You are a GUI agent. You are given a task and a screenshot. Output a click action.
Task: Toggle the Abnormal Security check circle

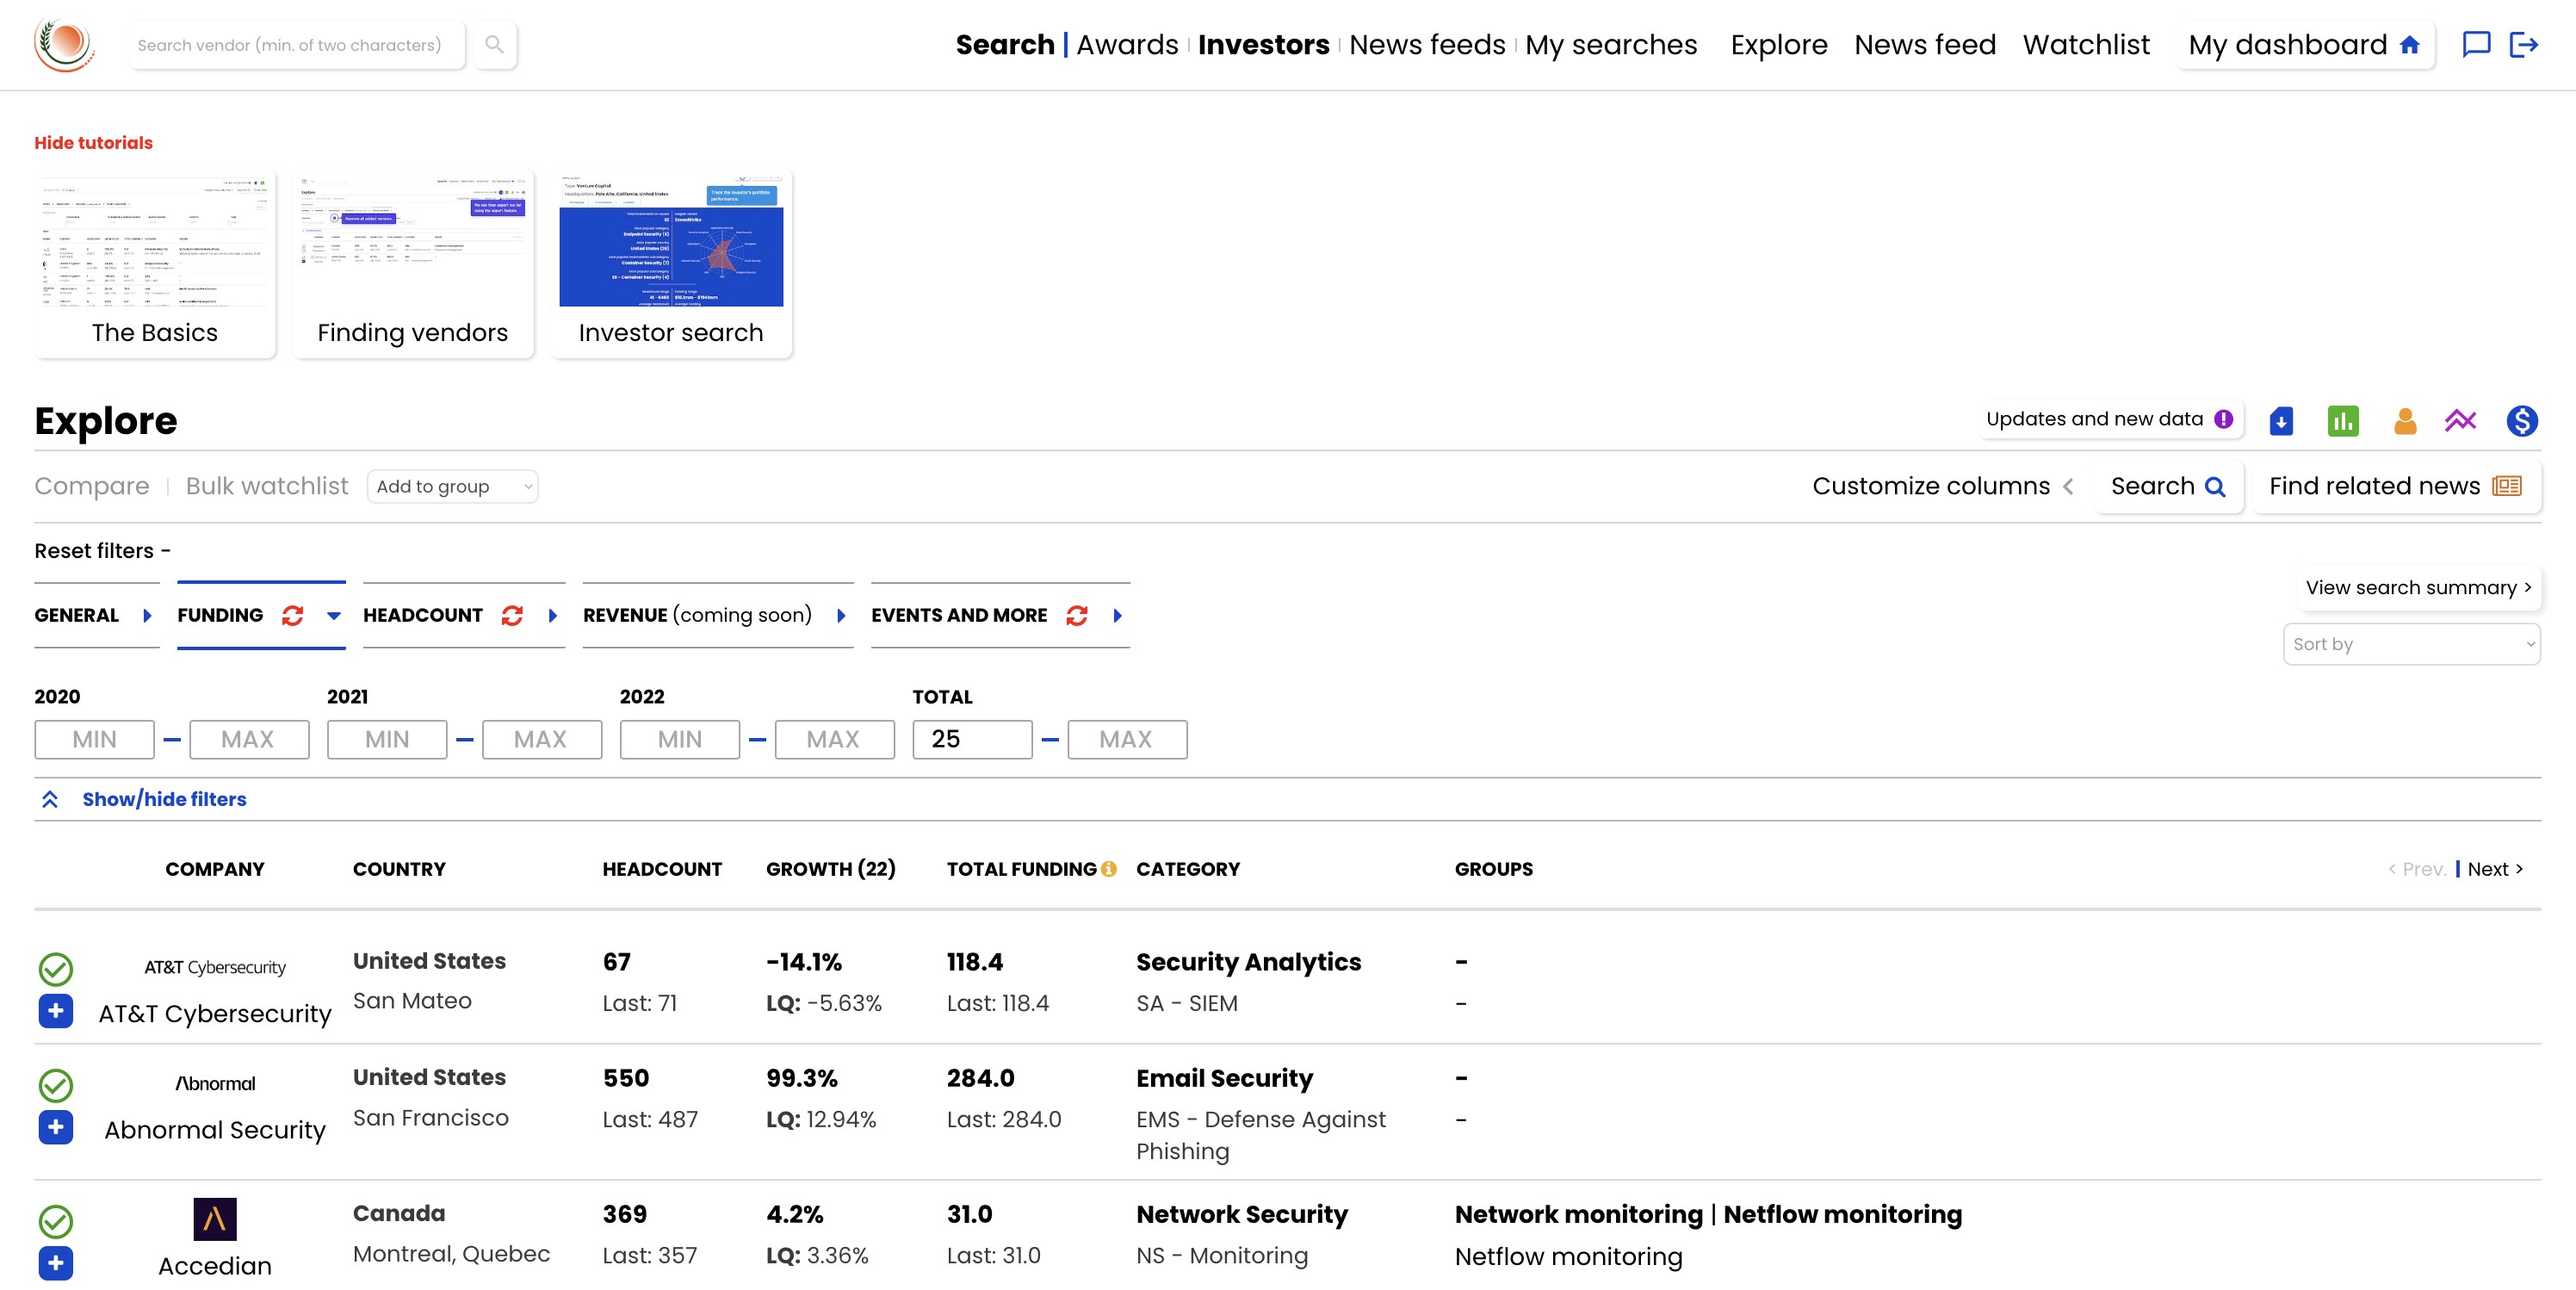tap(56, 1084)
